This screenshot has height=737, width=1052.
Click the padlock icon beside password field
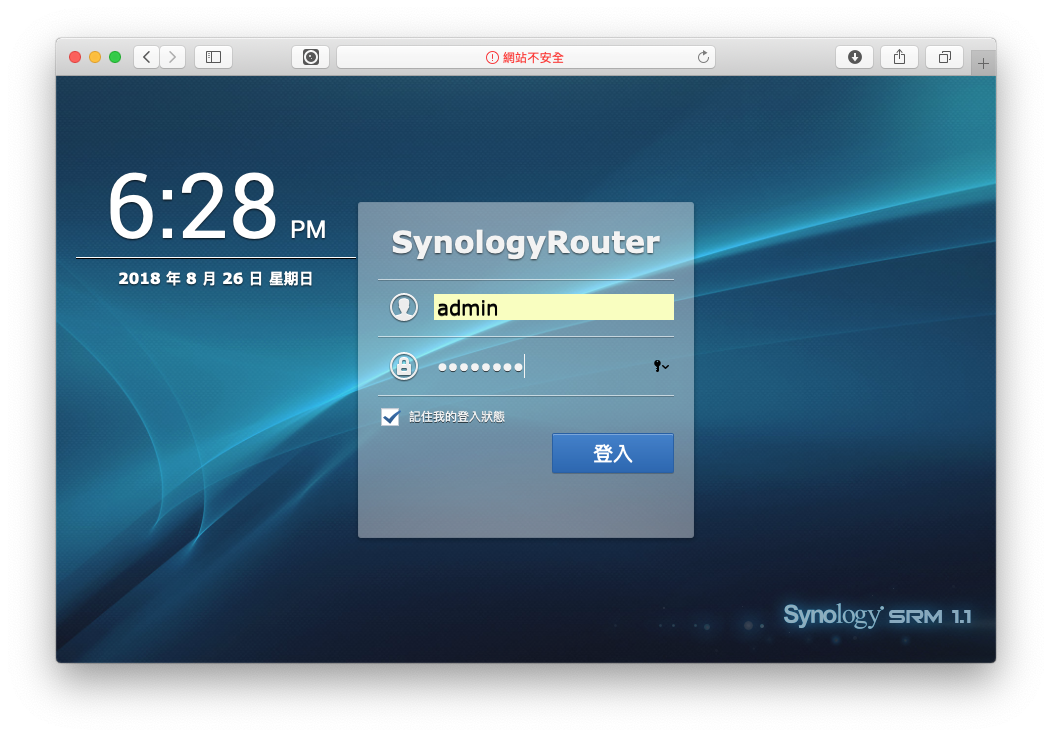(x=404, y=366)
